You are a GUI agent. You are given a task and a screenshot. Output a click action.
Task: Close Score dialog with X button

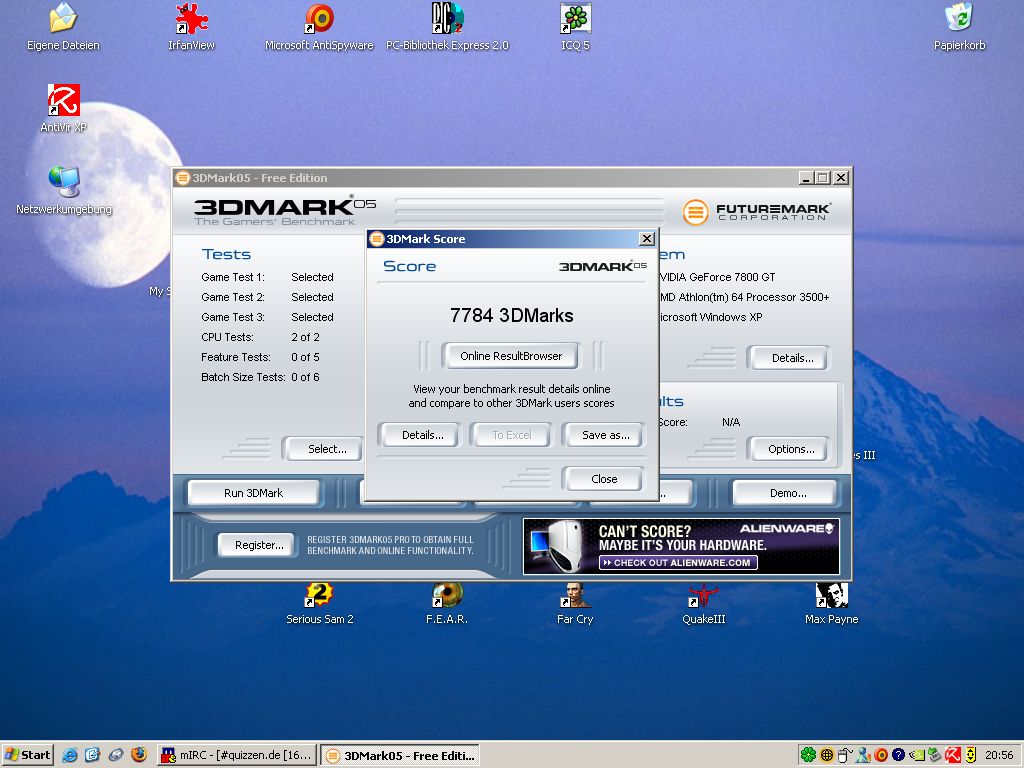click(x=647, y=239)
